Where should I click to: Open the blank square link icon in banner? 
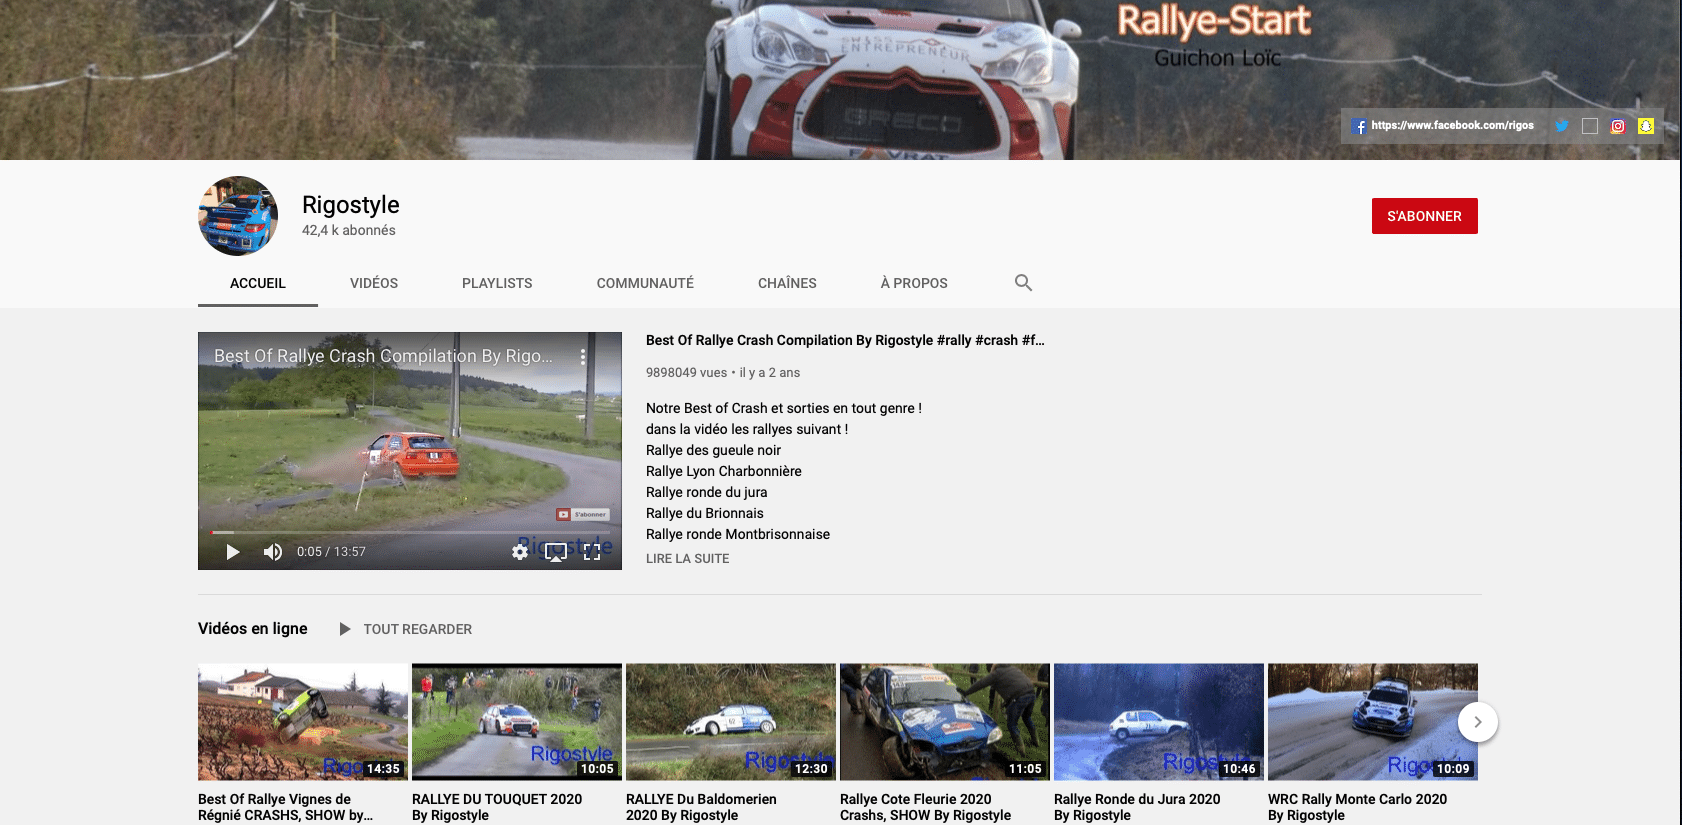coord(1590,126)
